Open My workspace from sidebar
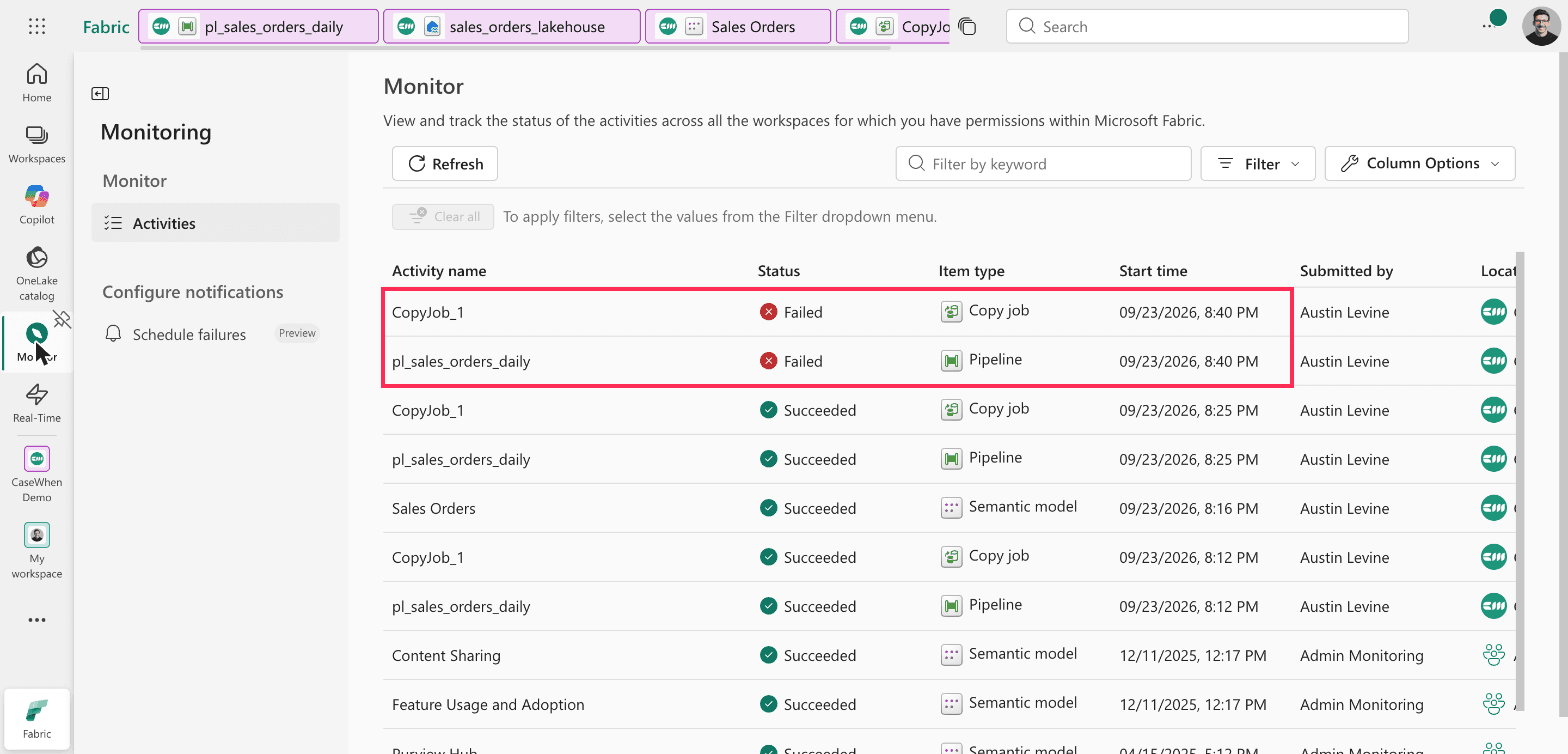 tap(37, 551)
